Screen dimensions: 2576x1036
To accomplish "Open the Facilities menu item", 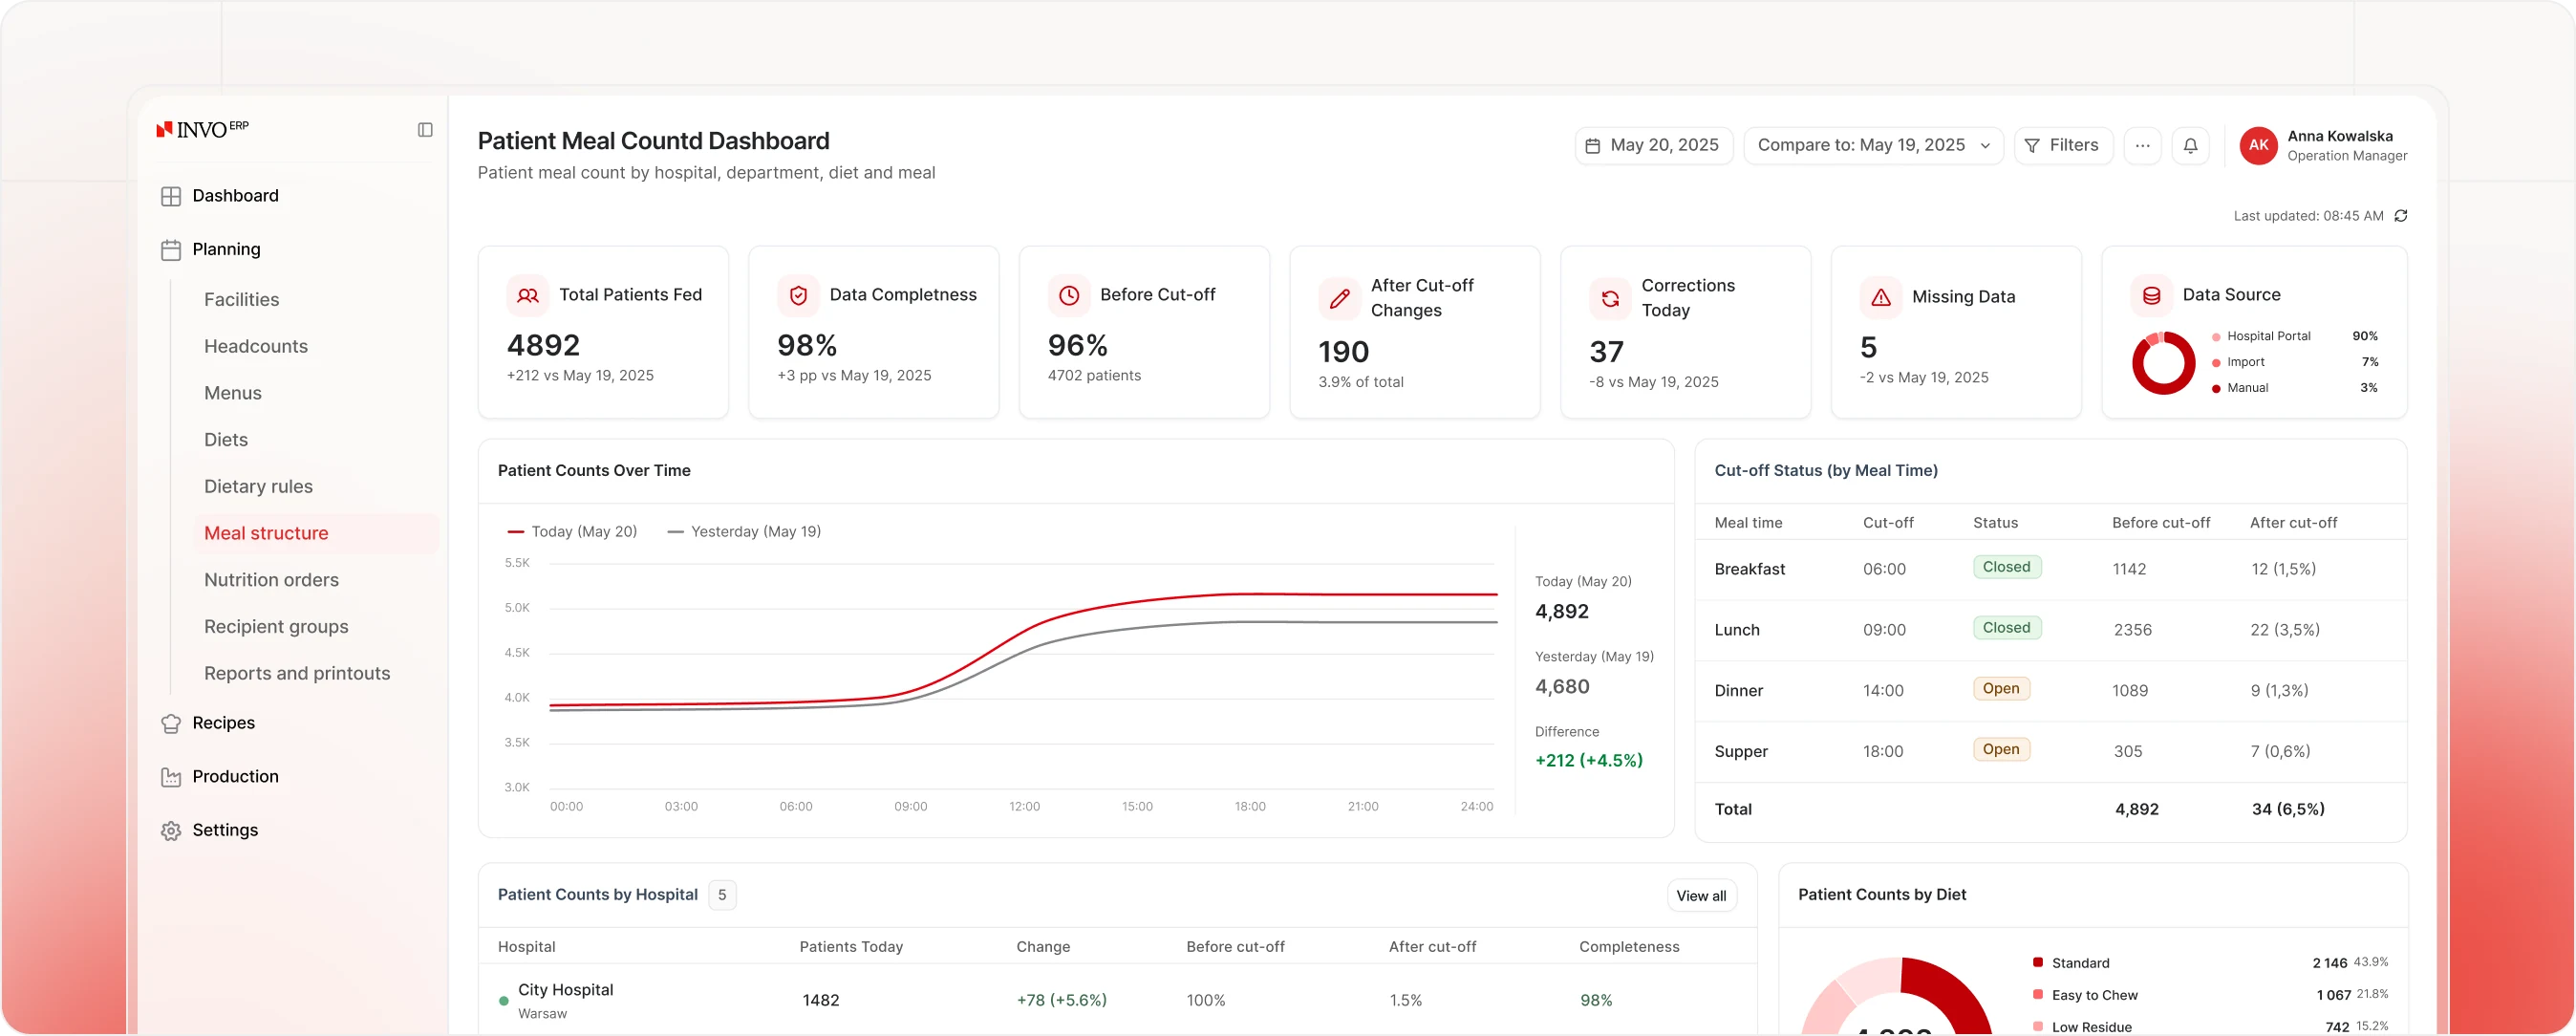I will 241,300.
